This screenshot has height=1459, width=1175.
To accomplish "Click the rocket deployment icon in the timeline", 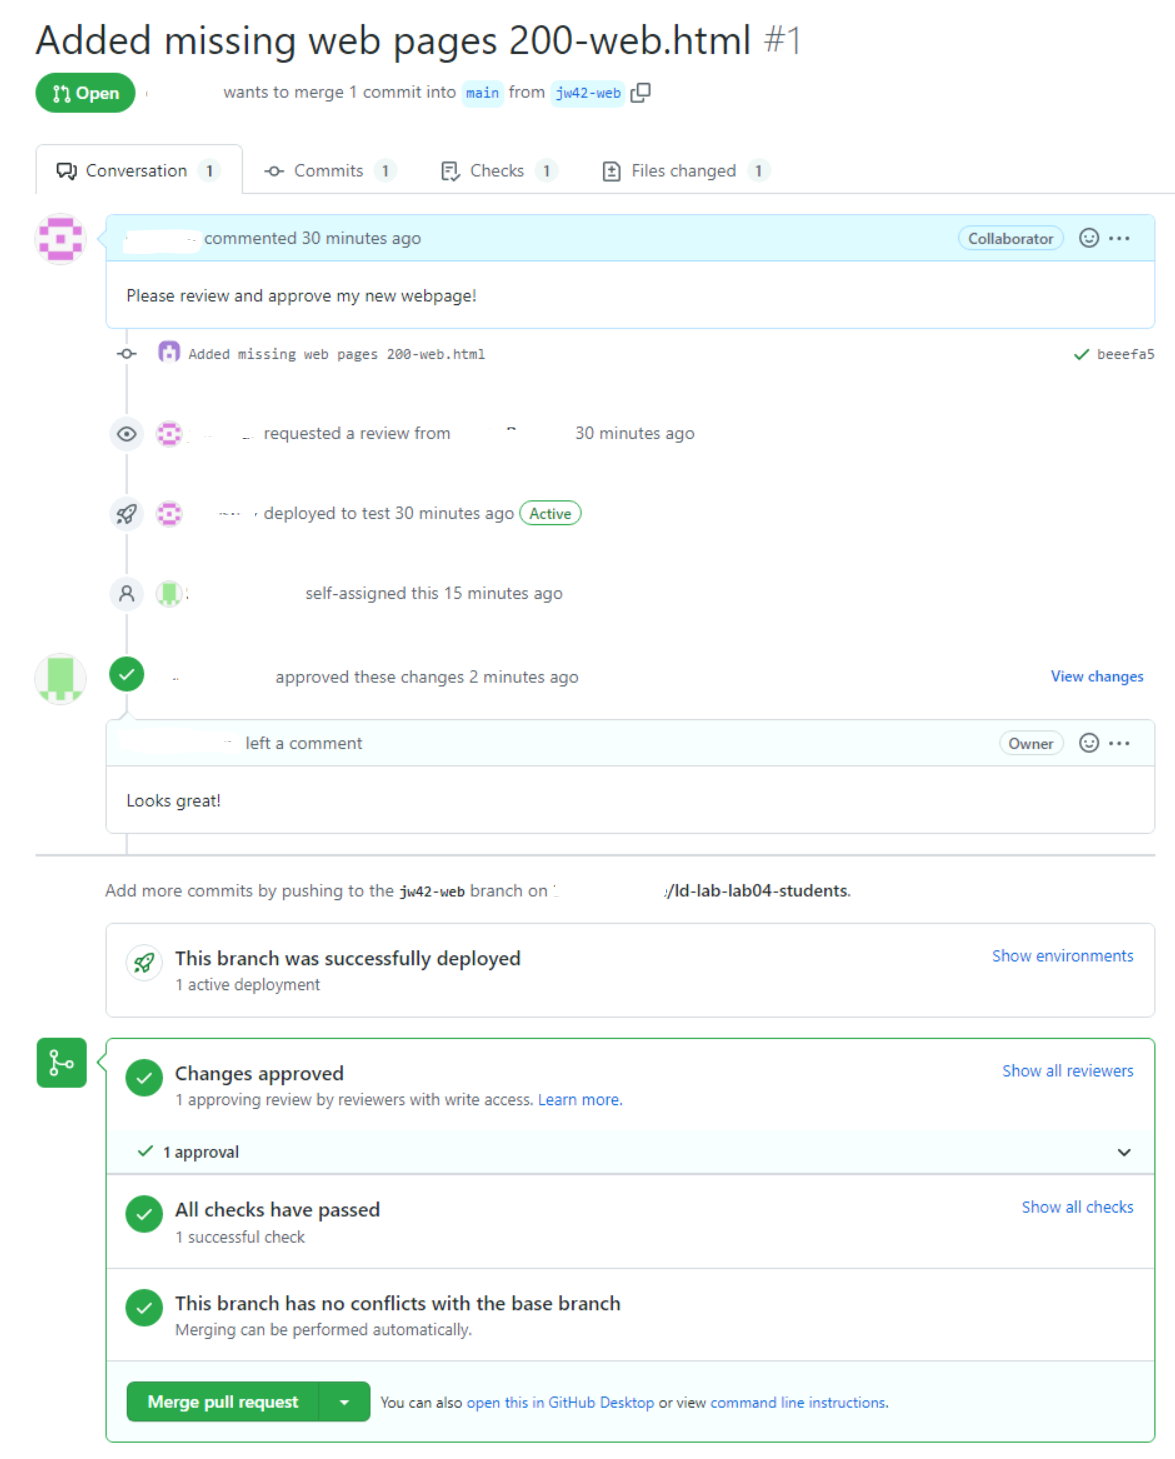I will click(x=126, y=513).
